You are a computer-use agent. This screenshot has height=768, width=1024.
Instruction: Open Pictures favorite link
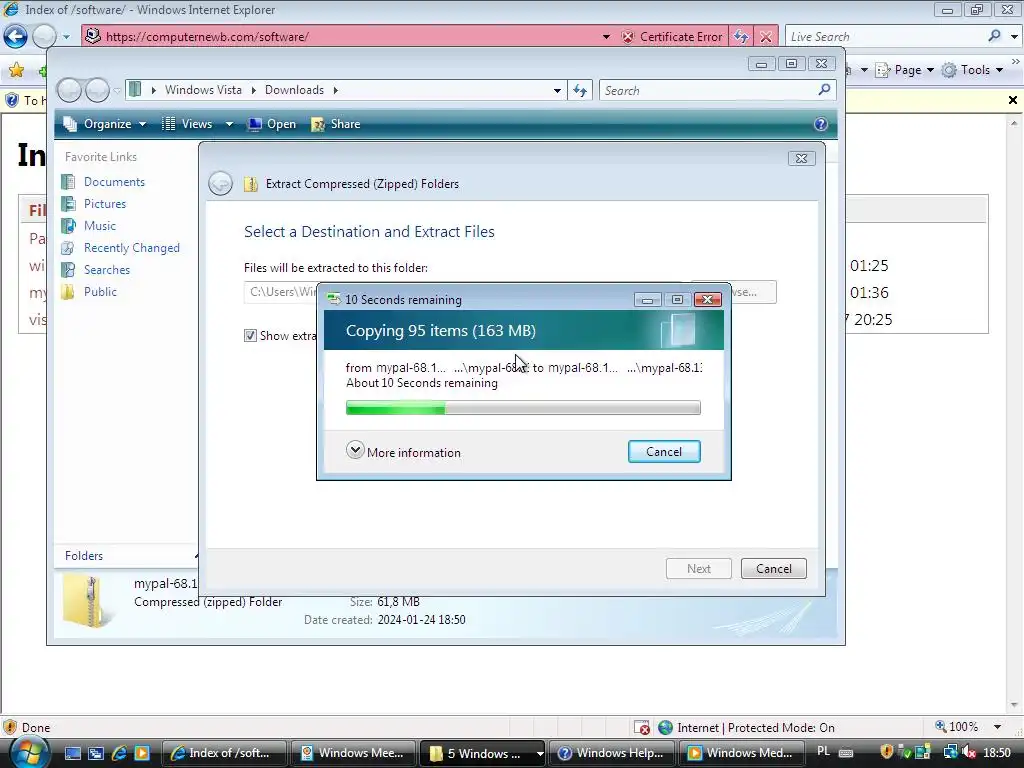point(104,204)
